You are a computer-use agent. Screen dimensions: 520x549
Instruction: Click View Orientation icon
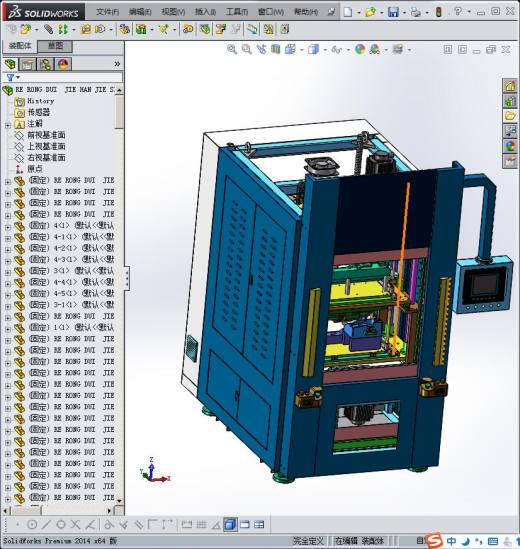(290, 49)
